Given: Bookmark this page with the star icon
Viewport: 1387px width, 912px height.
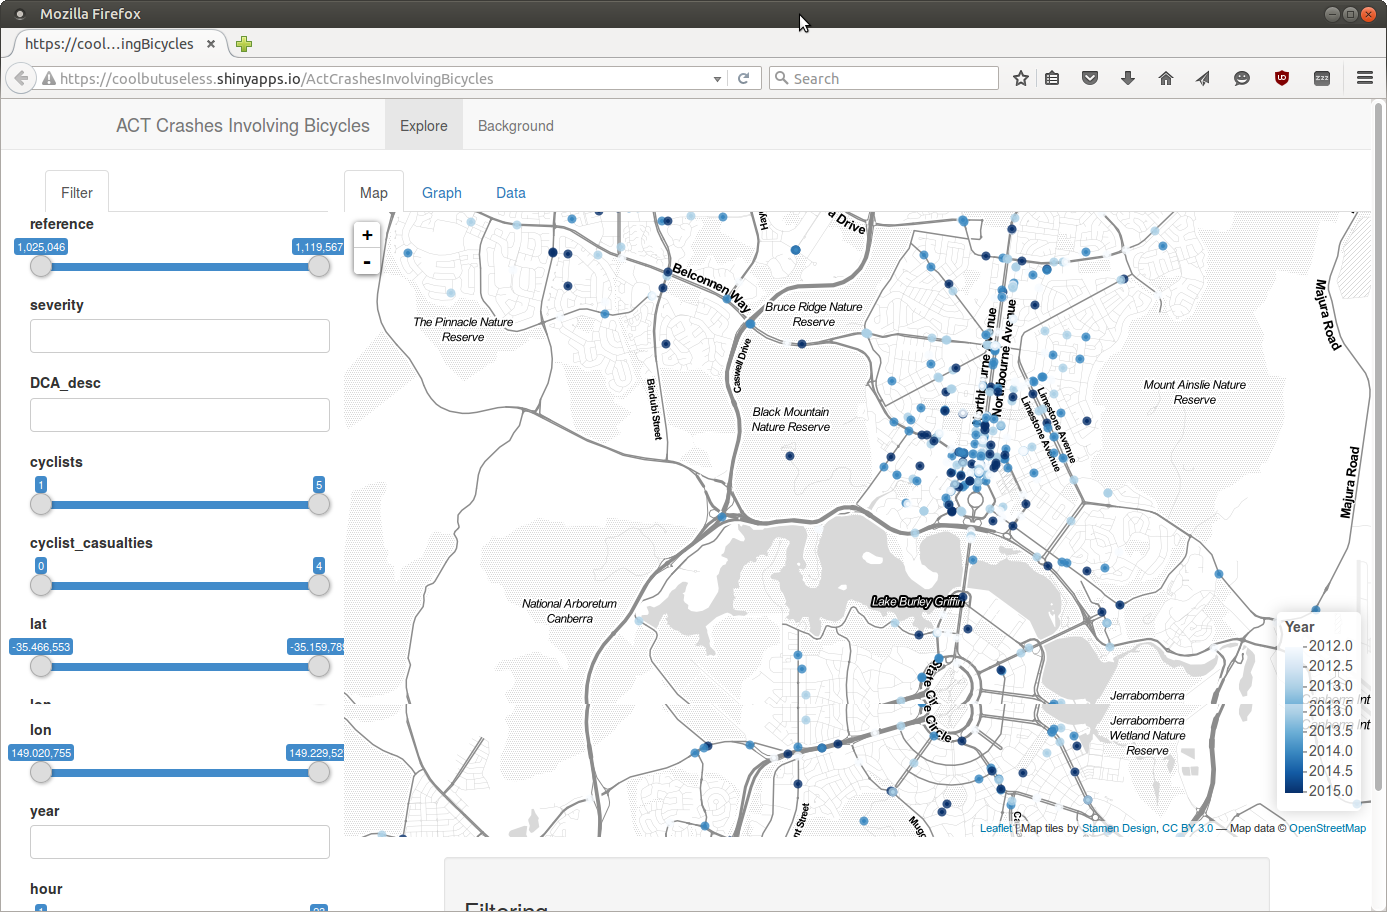Looking at the screenshot, I should click(1020, 78).
